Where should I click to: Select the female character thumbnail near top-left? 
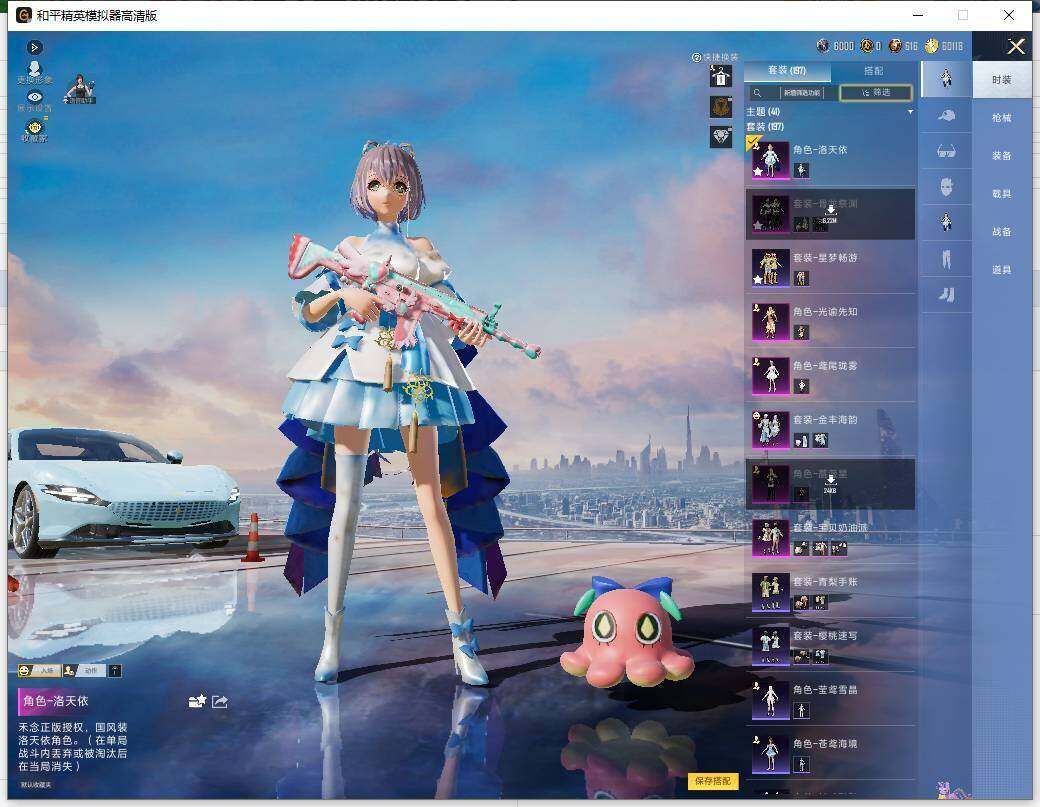80,88
